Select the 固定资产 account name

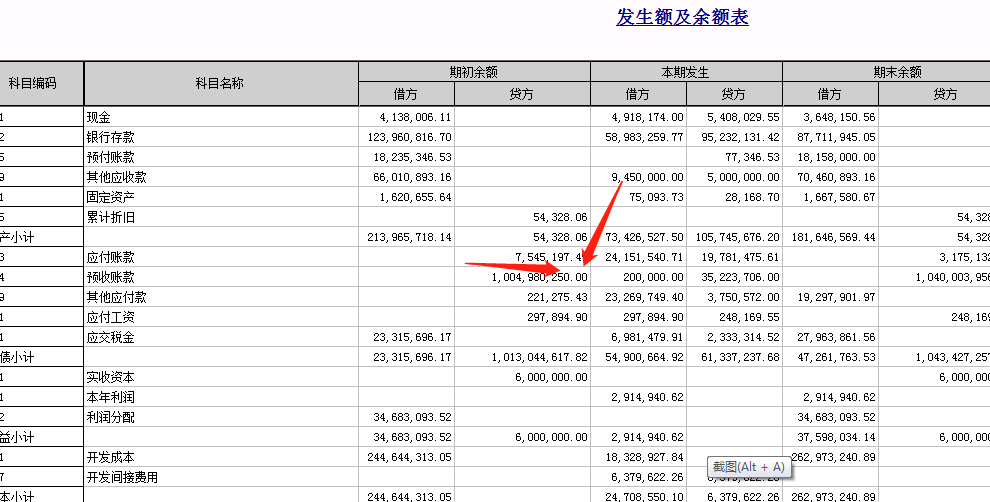(x=110, y=197)
